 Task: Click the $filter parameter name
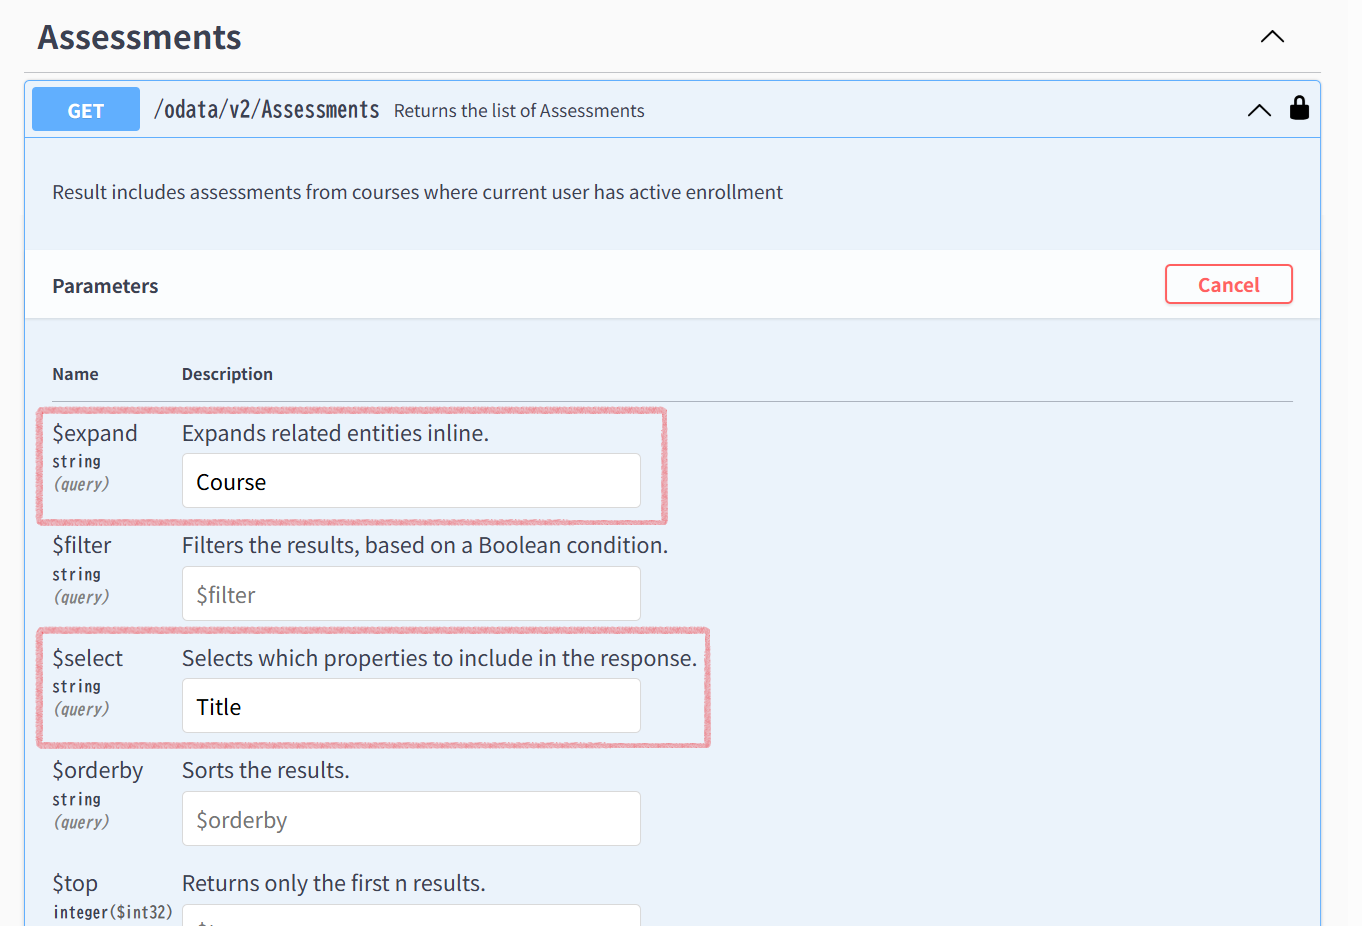point(82,545)
